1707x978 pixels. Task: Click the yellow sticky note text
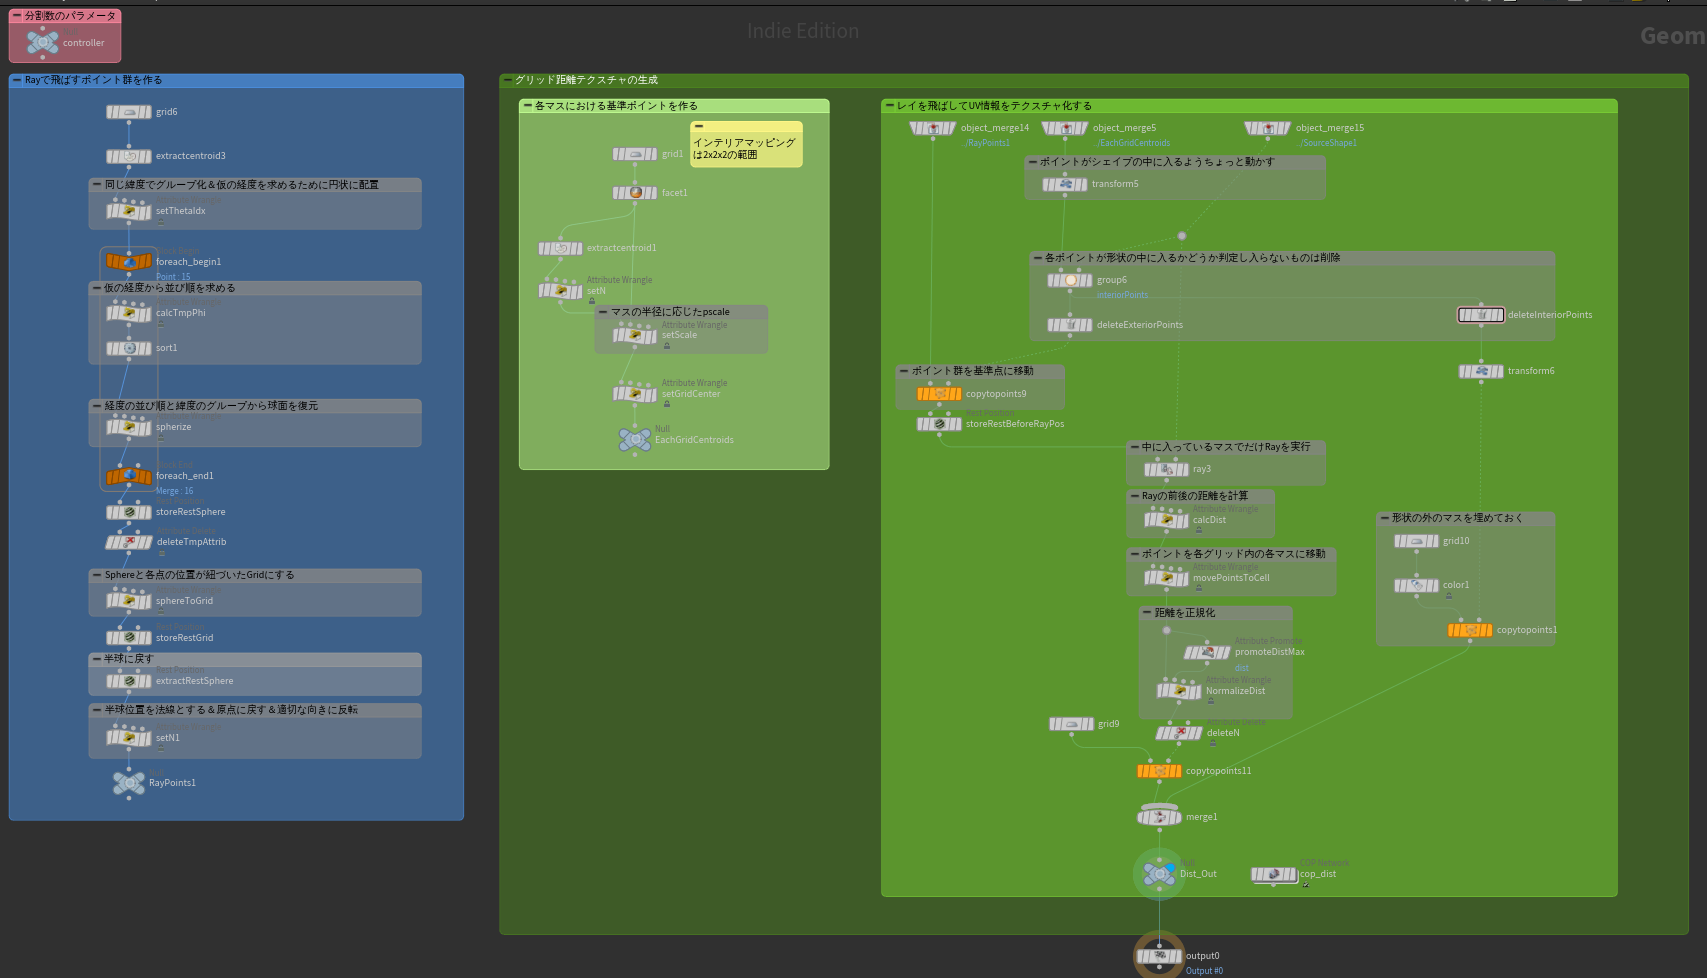pos(744,149)
